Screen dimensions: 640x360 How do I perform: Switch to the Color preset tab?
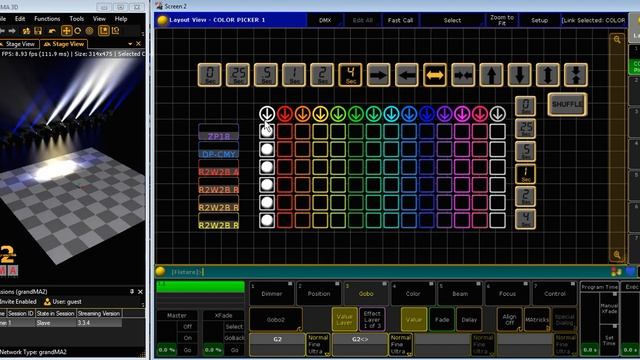[413, 293]
